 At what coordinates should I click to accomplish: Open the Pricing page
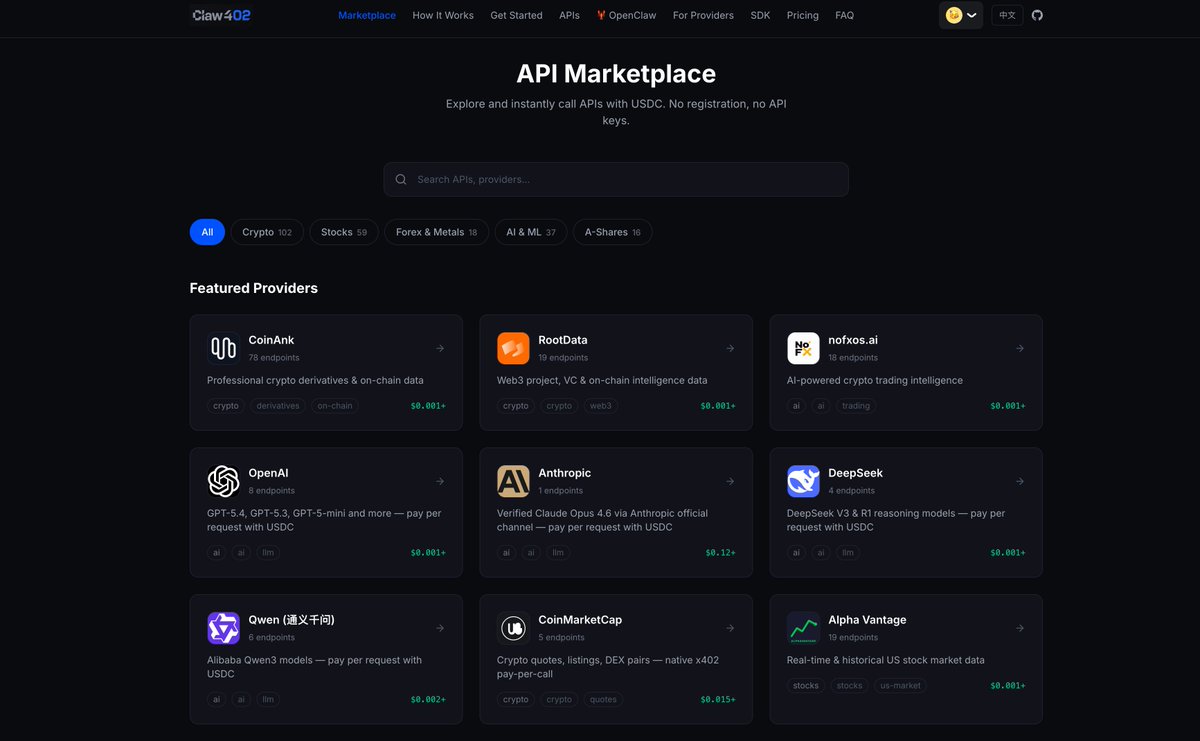[x=802, y=15]
